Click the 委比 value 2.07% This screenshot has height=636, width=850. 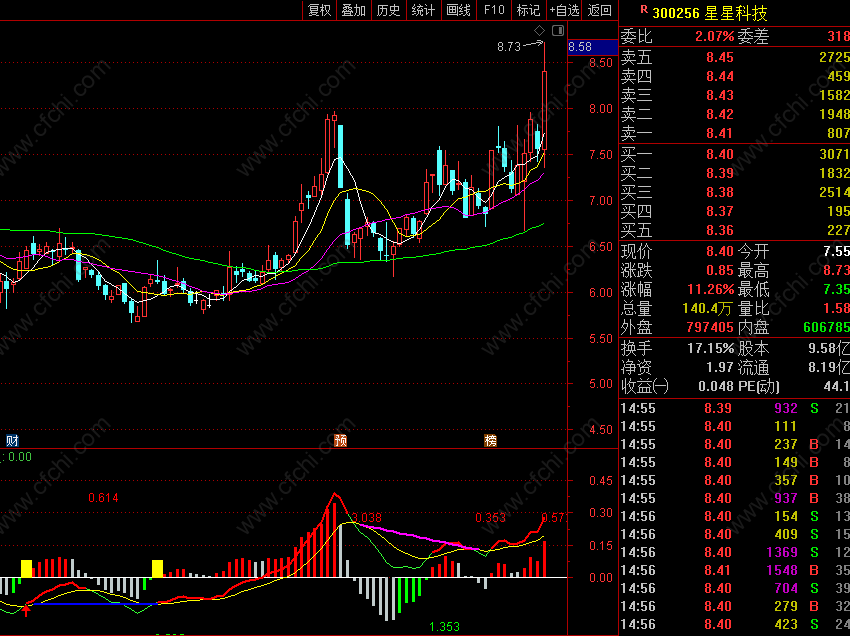pyautogui.click(x=714, y=37)
